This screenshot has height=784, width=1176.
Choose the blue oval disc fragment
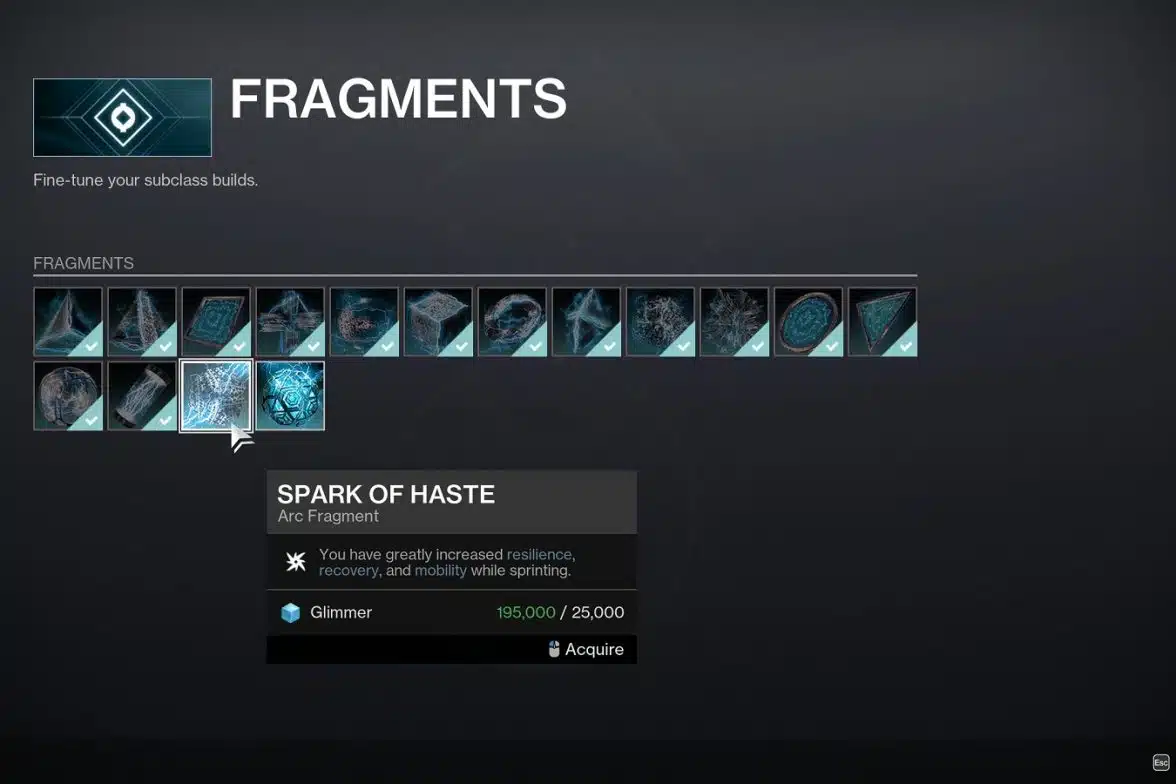pos(808,321)
